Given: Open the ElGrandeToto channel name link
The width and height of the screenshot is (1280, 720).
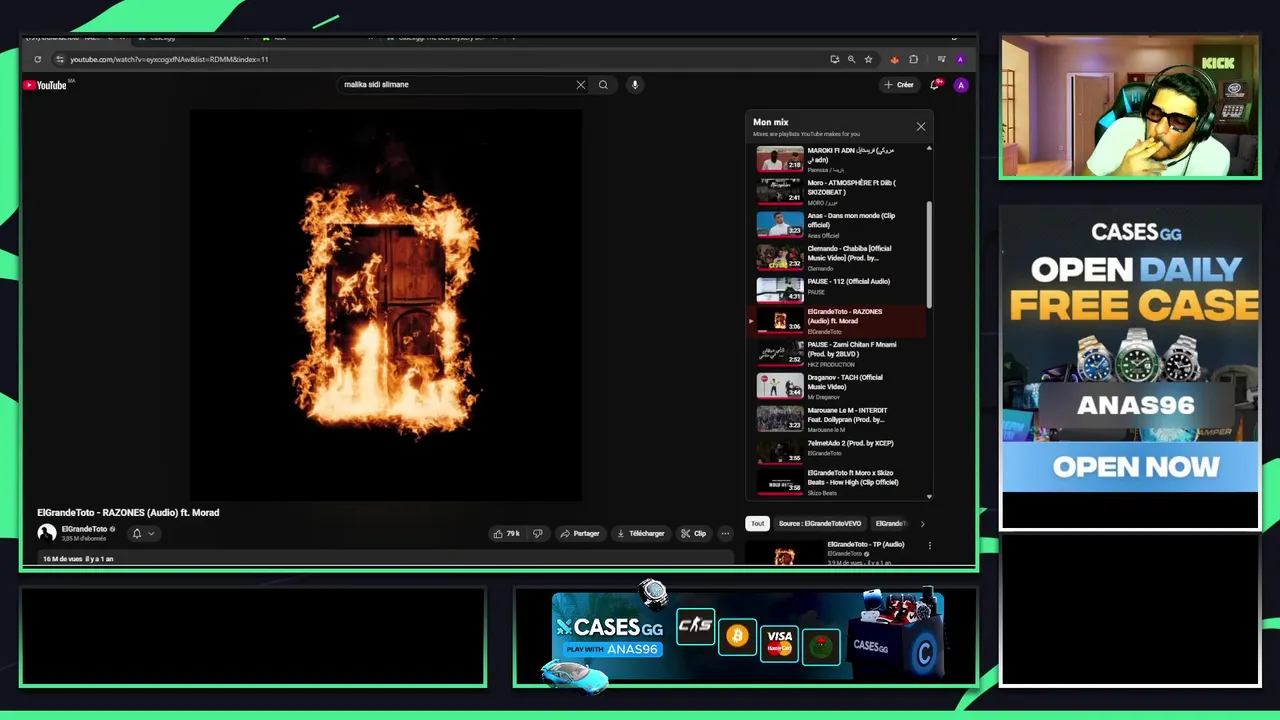Looking at the screenshot, I should point(84,529).
